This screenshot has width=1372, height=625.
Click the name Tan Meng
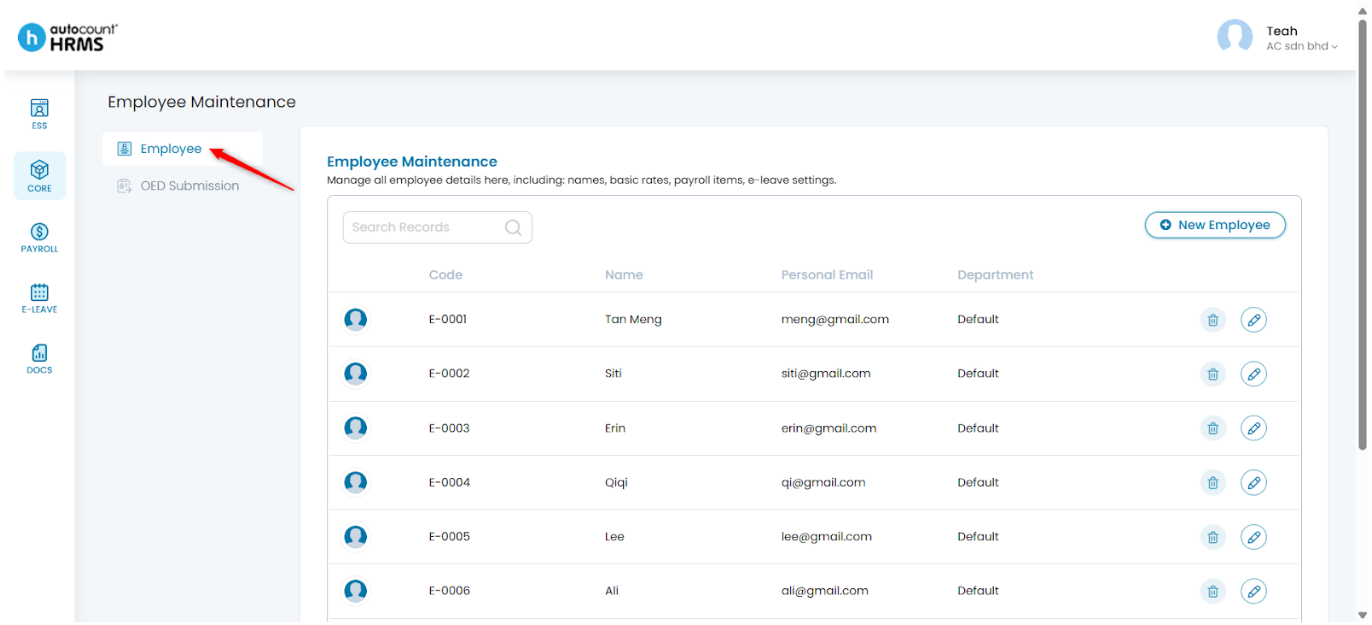[x=633, y=320]
